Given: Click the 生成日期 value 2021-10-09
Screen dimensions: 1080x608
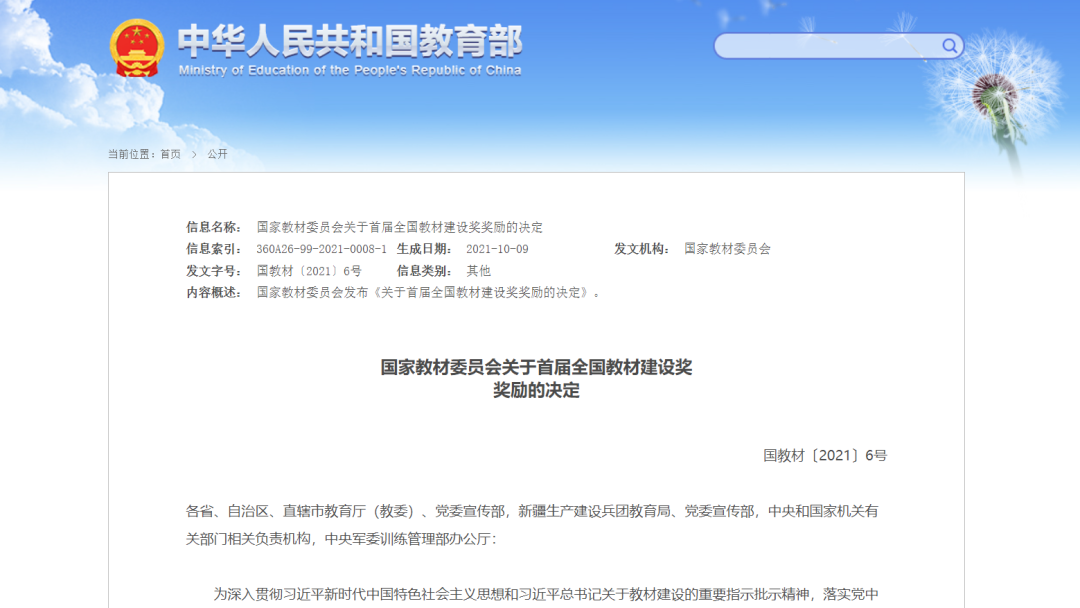Looking at the screenshot, I should [497, 249].
